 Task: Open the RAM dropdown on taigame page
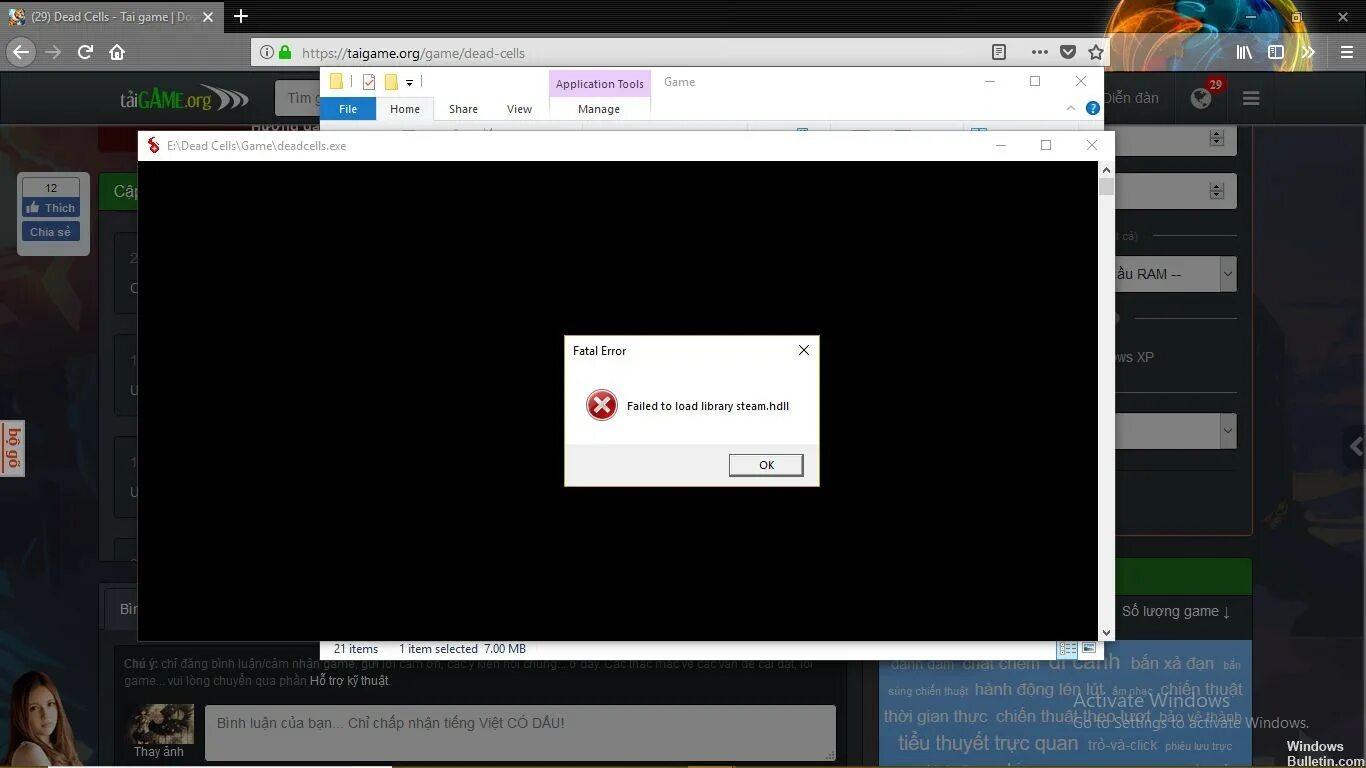(1175, 274)
